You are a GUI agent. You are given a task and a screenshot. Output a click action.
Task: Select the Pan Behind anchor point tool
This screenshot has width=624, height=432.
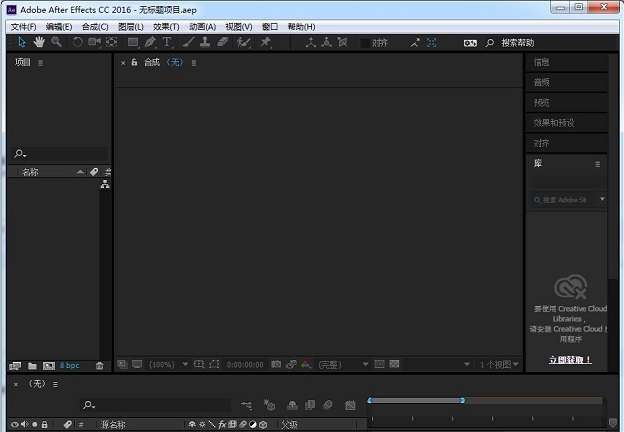pos(112,42)
